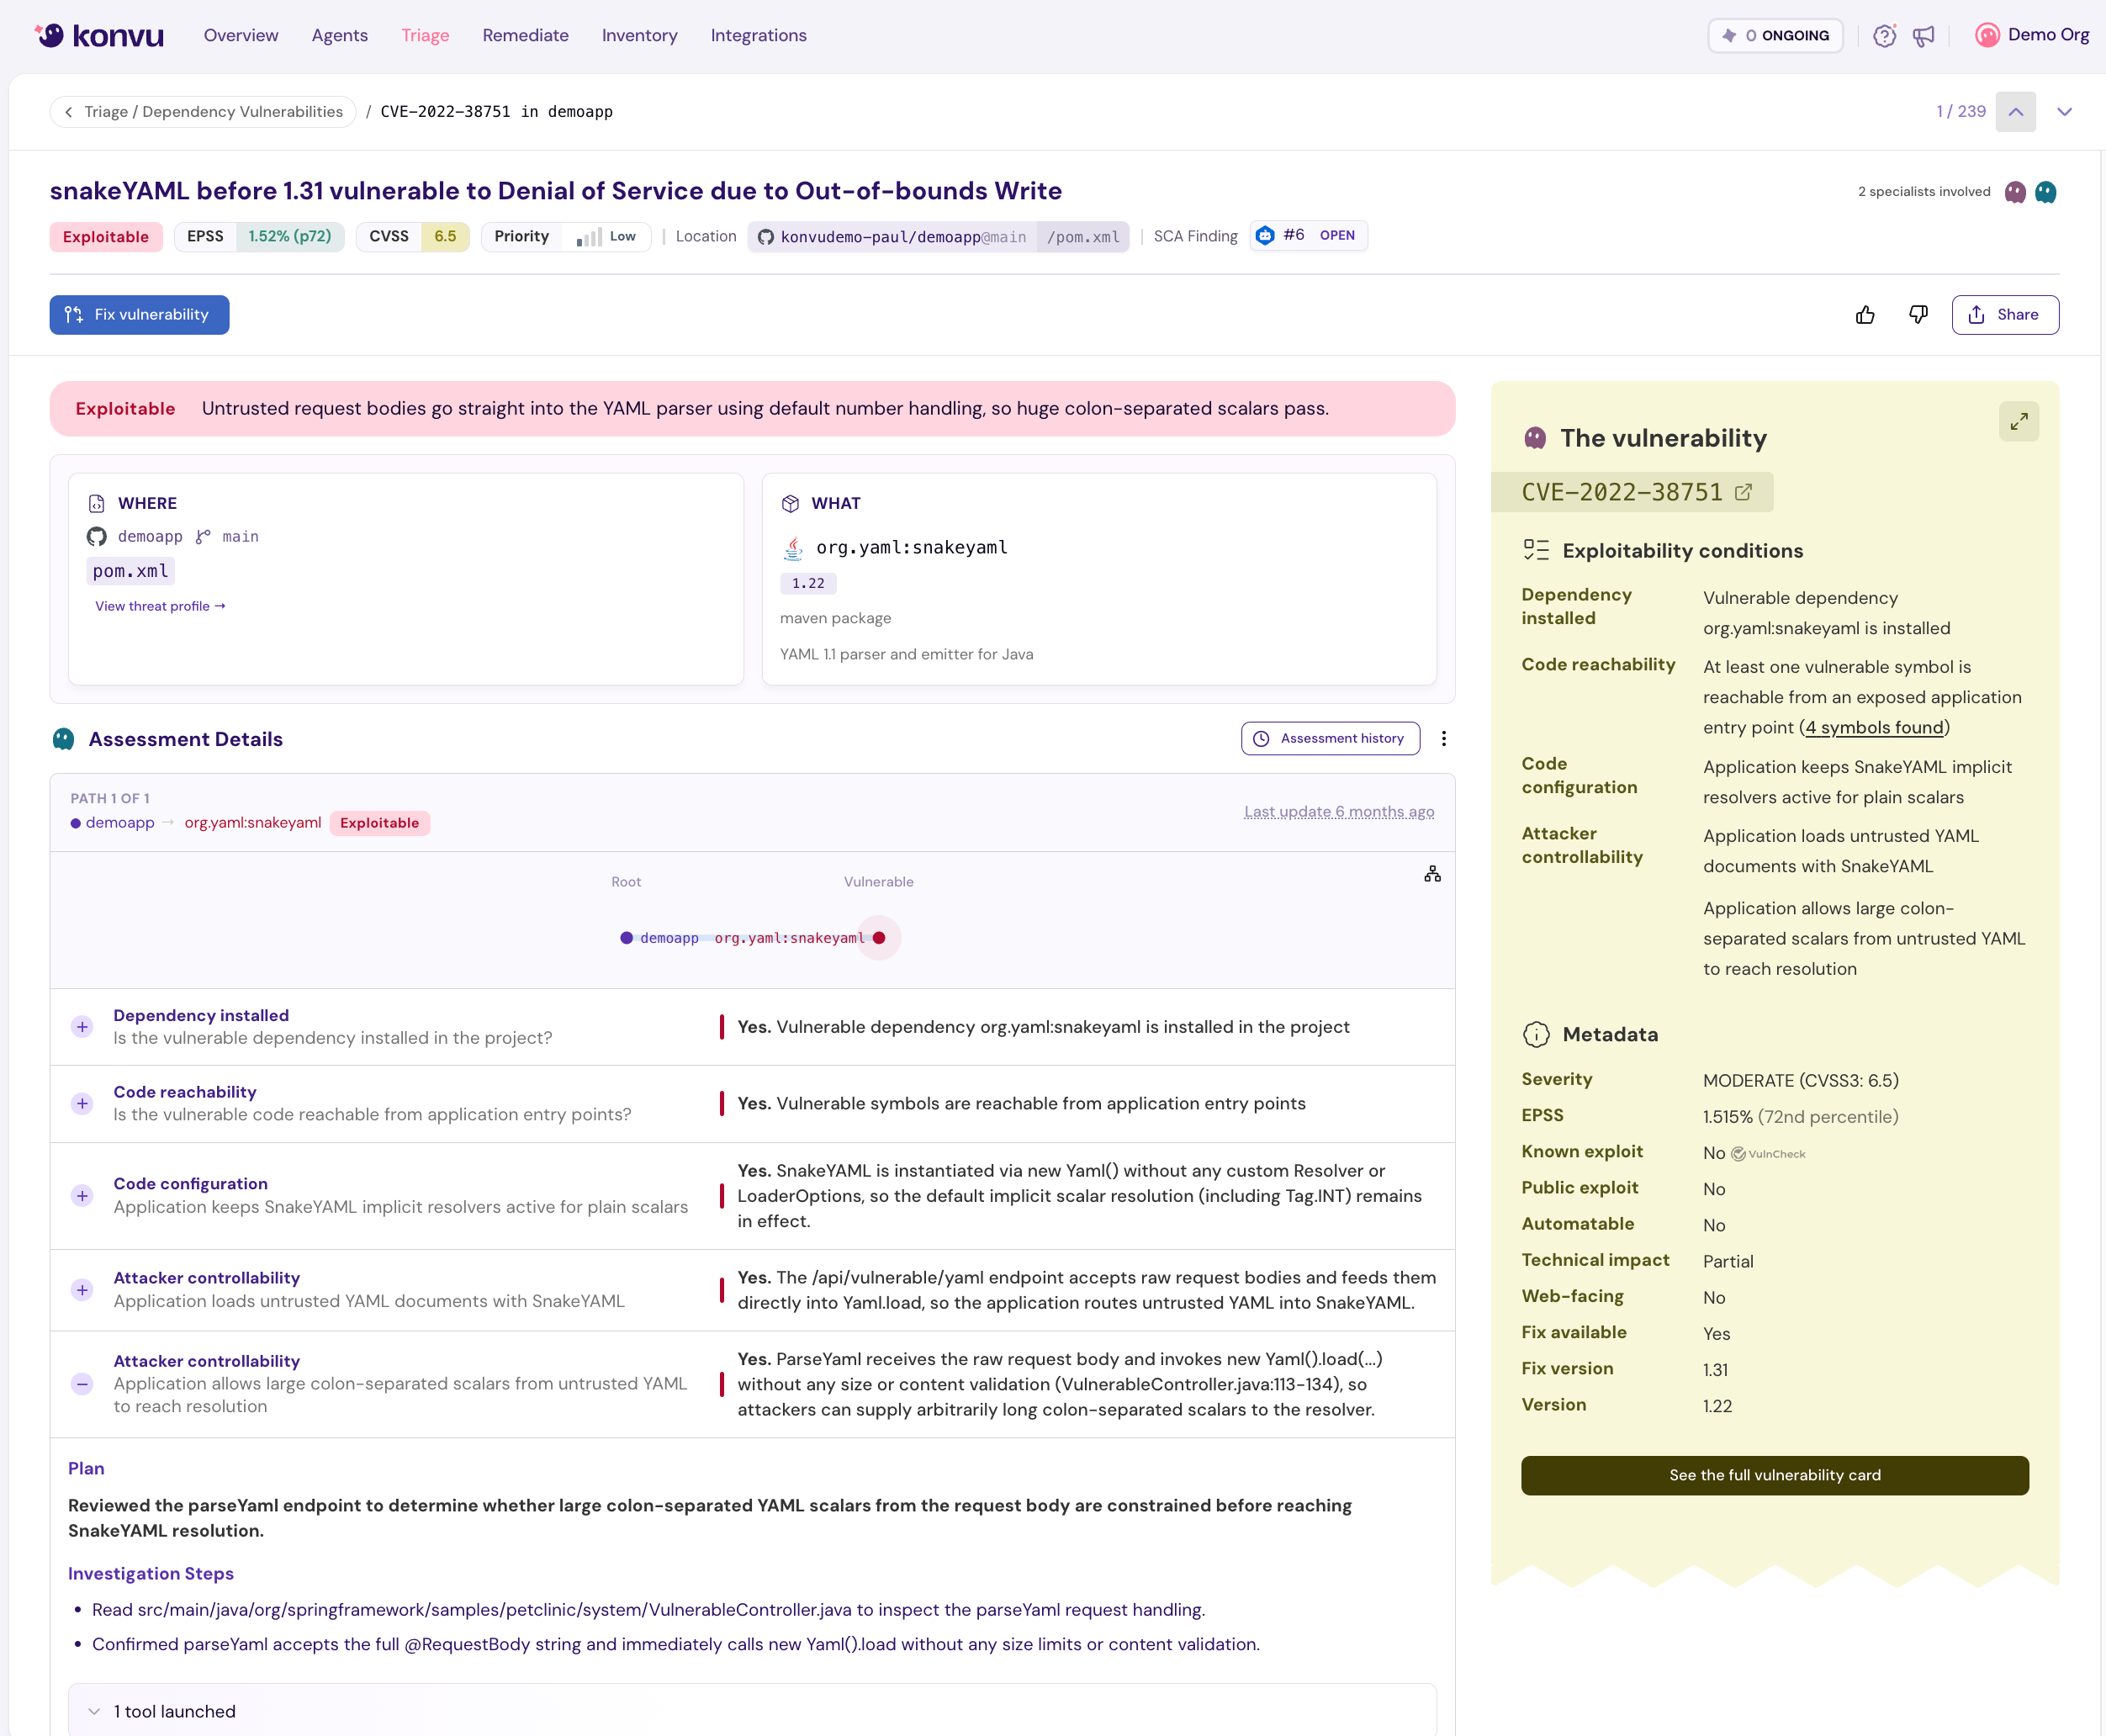Viewport: 2106px width, 1736px height.
Task: Open the Remediate tab
Action: (x=525, y=36)
